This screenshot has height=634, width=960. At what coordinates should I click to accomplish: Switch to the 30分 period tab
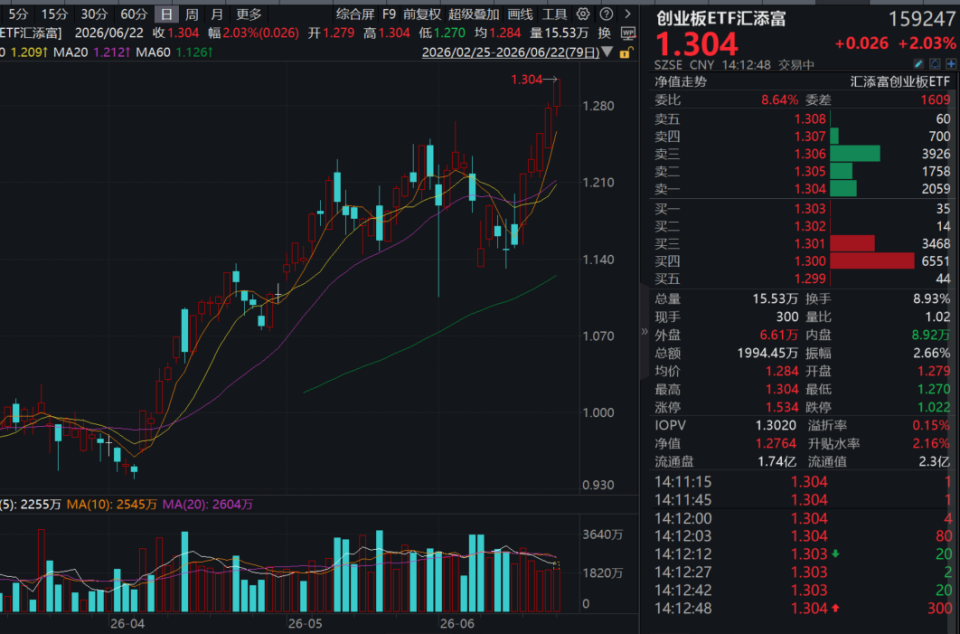click(x=94, y=14)
